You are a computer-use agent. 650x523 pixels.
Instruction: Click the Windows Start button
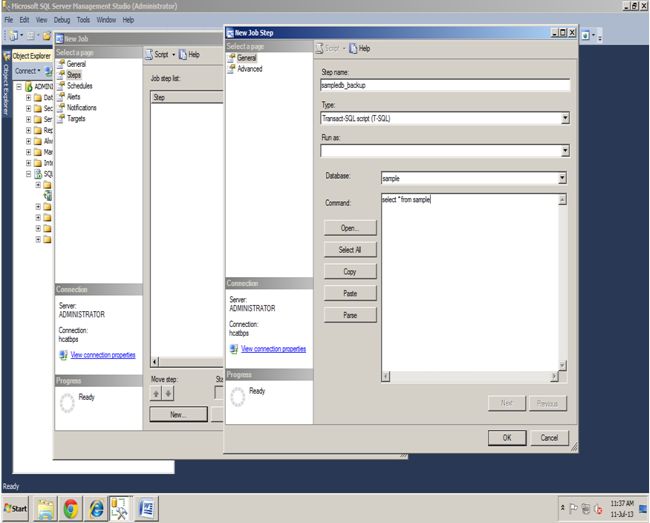15,508
